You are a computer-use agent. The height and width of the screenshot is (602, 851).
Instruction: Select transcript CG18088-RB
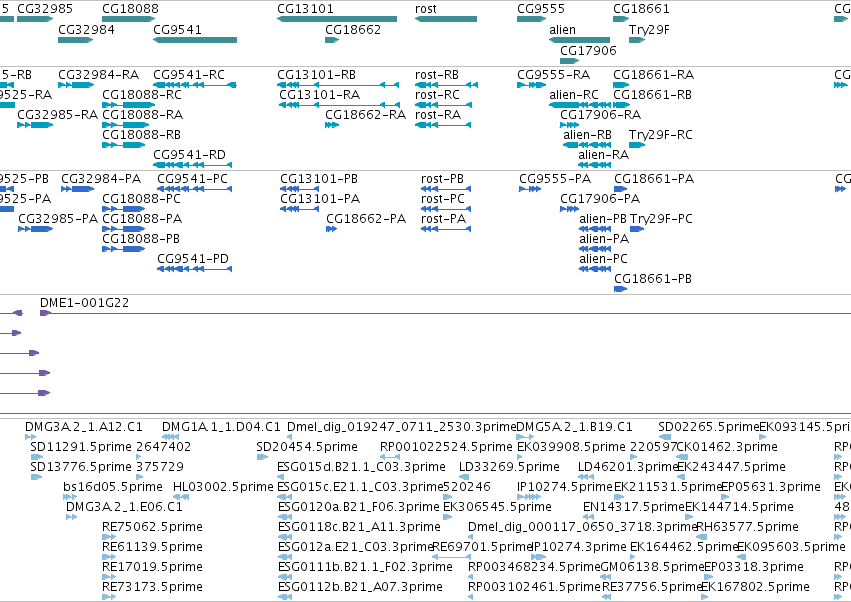[x=126, y=145]
